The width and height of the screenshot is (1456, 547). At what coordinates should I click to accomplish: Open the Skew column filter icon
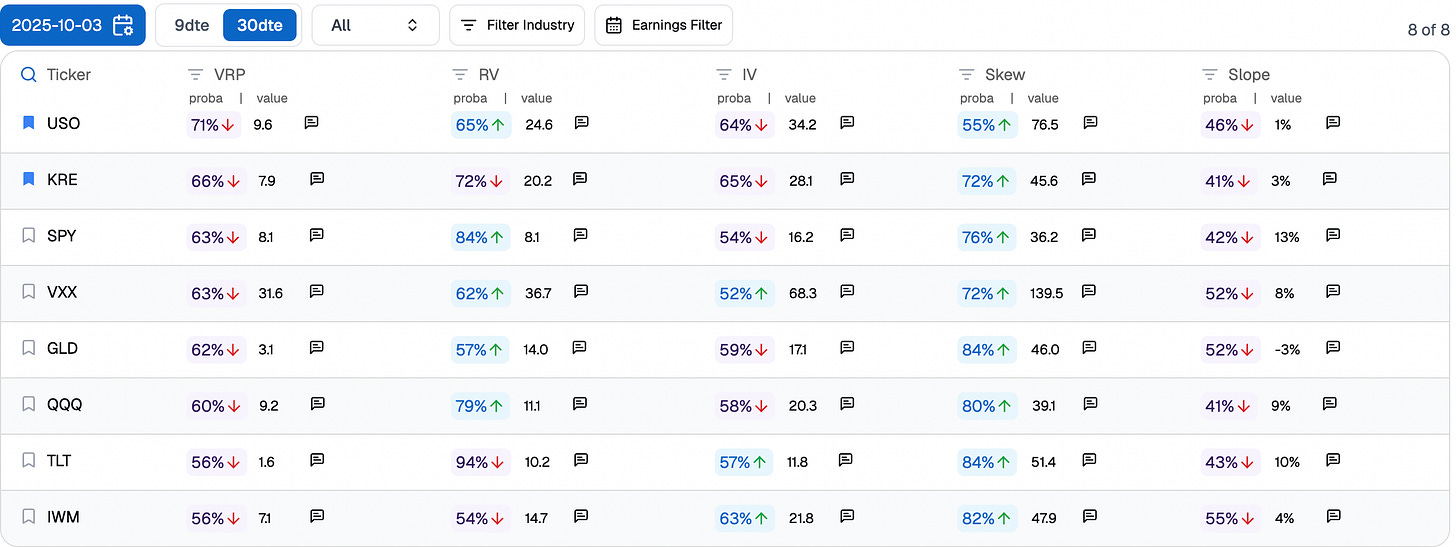(x=967, y=74)
